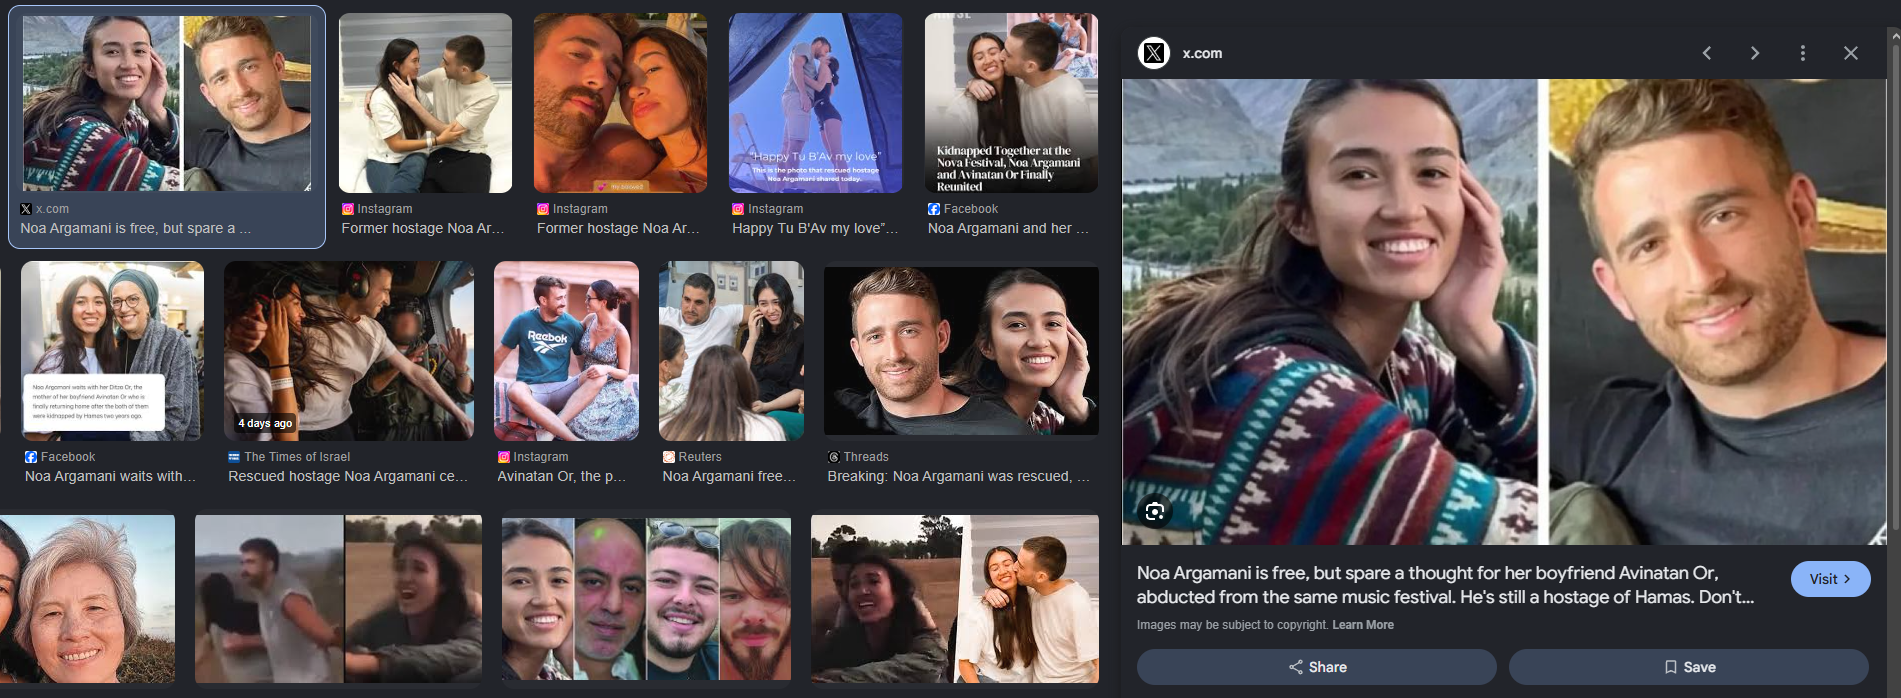Go to next image with right chevron
The height and width of the screenshot is (698, 1901).
point(1755,53)
